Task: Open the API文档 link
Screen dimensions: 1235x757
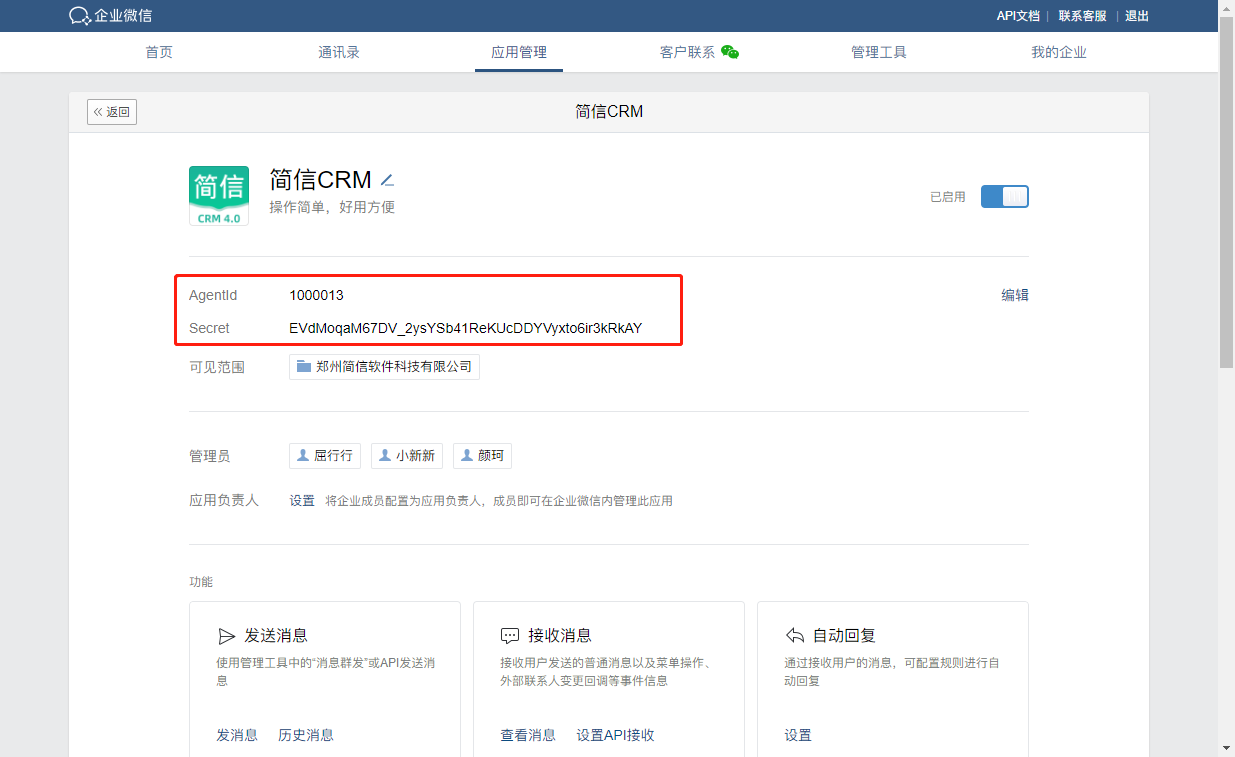Action: click(x=1018, y=16)
